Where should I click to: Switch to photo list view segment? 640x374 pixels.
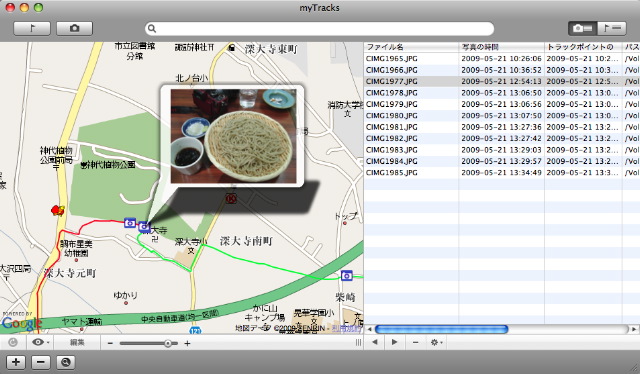(582, 28)
